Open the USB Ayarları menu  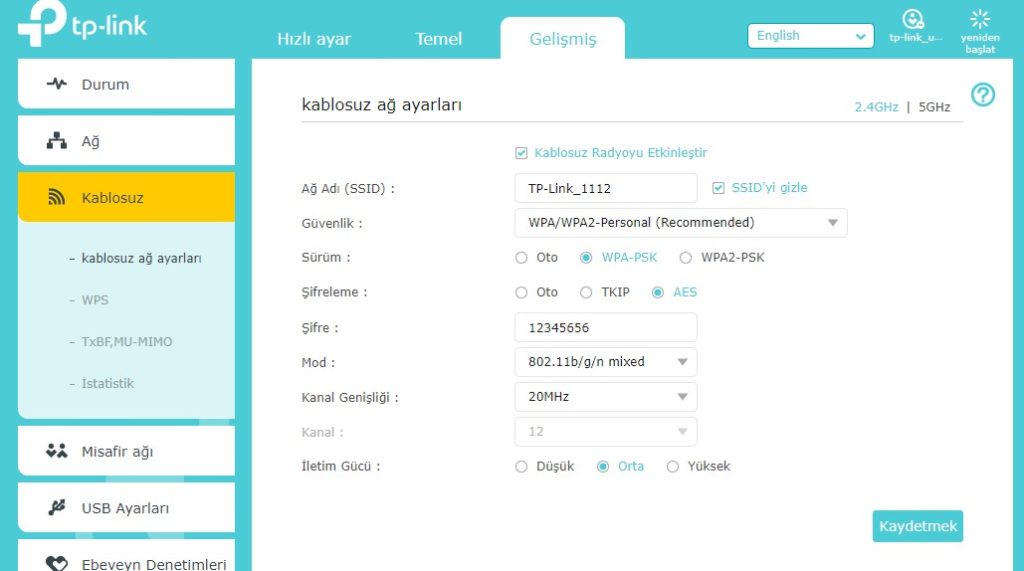[126, 508]
